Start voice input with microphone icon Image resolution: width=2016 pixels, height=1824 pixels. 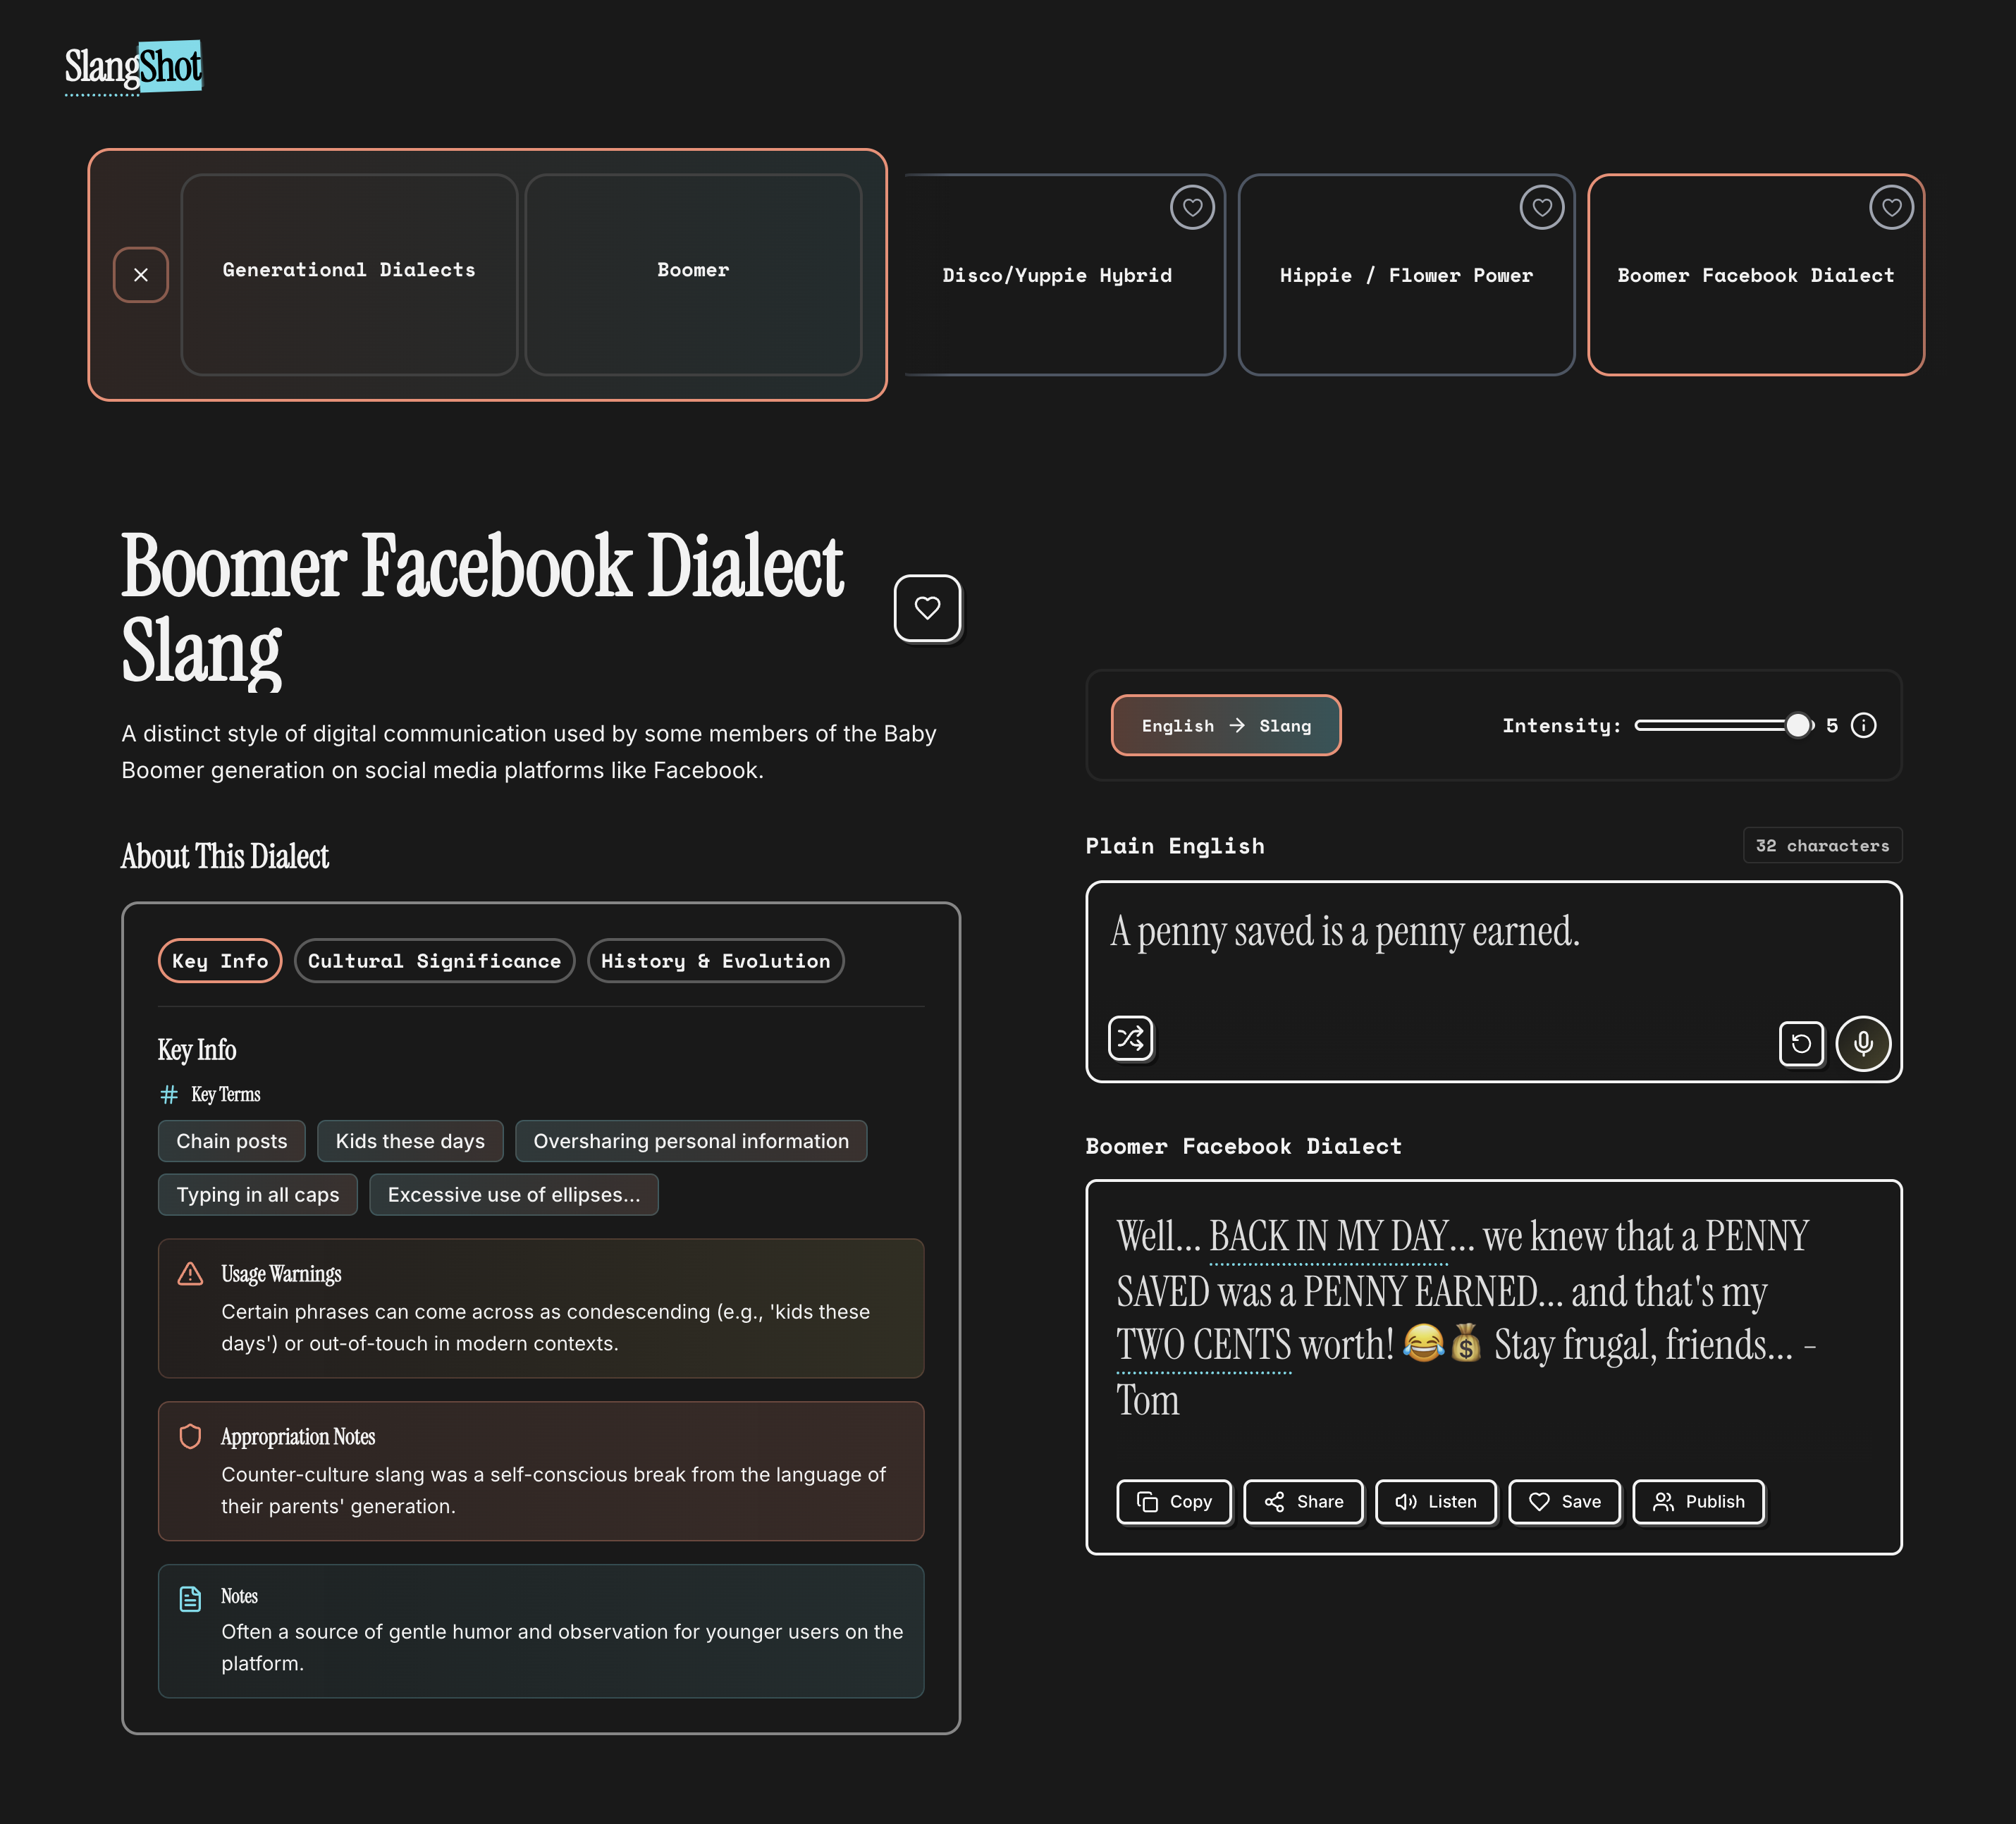click(x=1863, y=1044)
